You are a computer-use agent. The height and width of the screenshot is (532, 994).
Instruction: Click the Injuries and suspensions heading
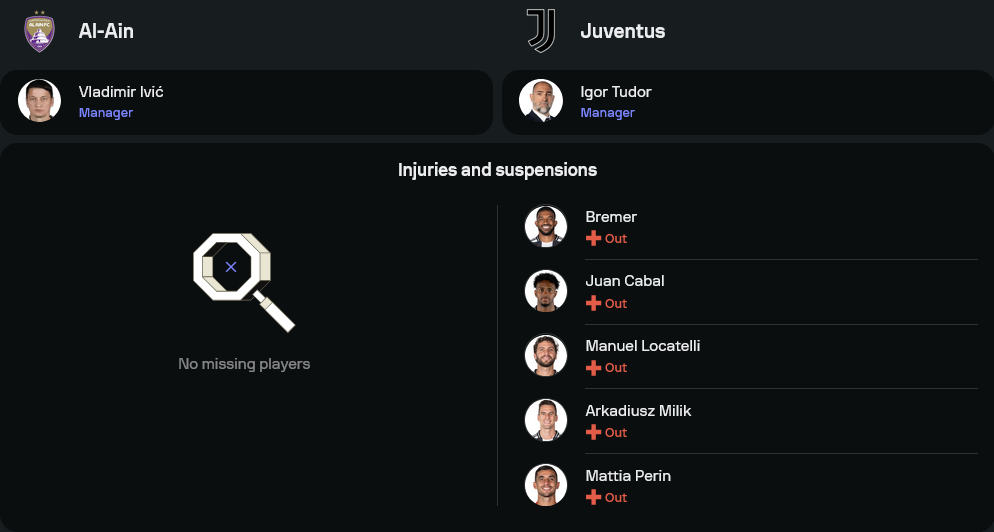tap(497, 170)
